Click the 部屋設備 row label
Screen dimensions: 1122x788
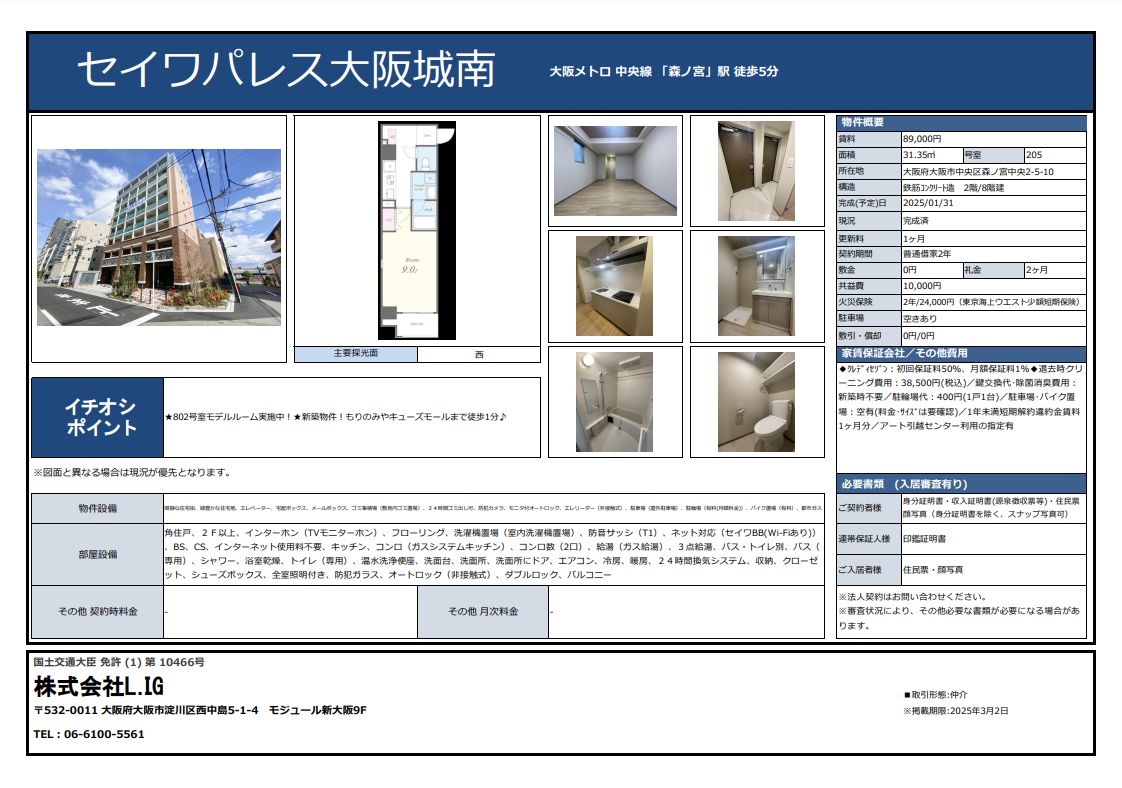98,553
